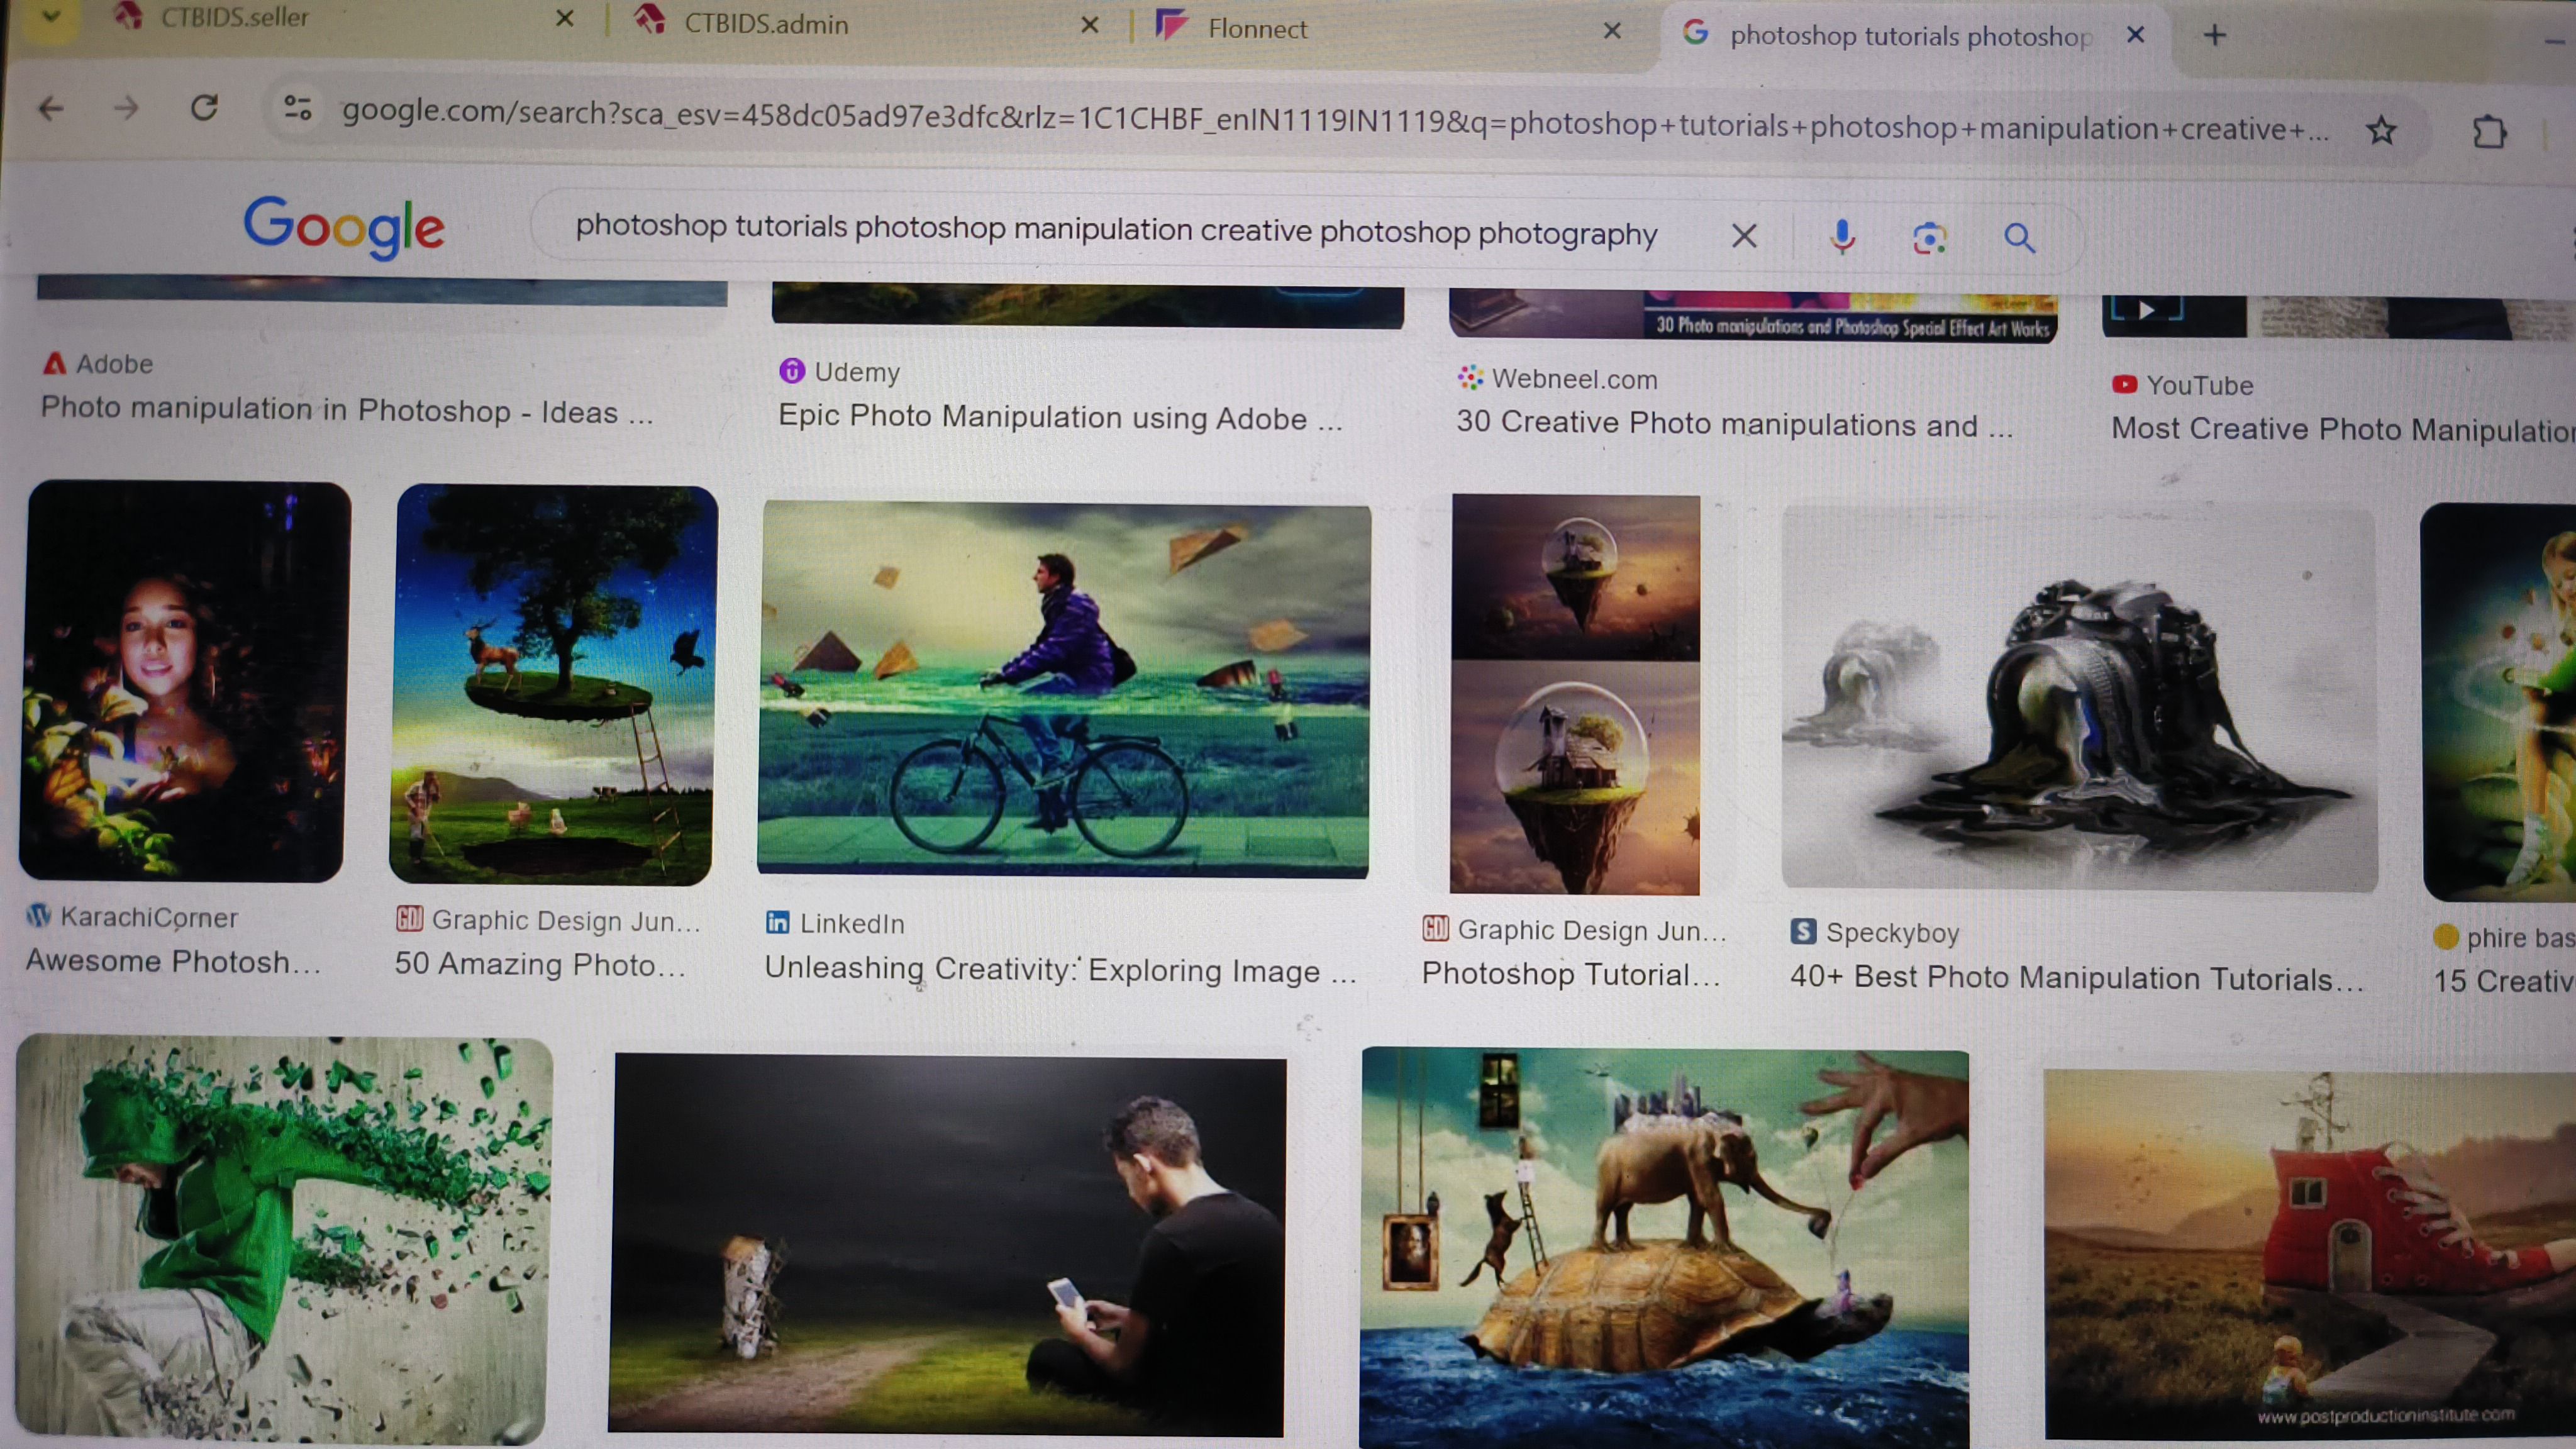The width and height of the screenshot is (2576, 1449).
Task: Click the browser back arrow
Action: (50, 108)
